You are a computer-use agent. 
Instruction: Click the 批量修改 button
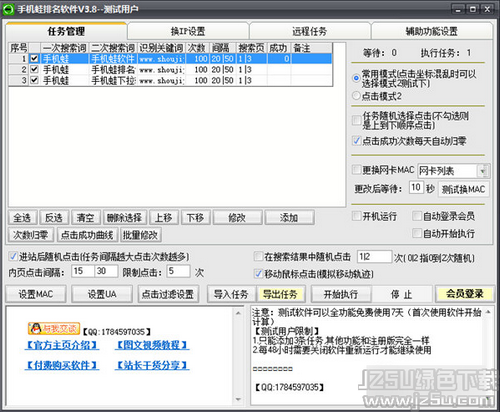[x=140, y=235]
